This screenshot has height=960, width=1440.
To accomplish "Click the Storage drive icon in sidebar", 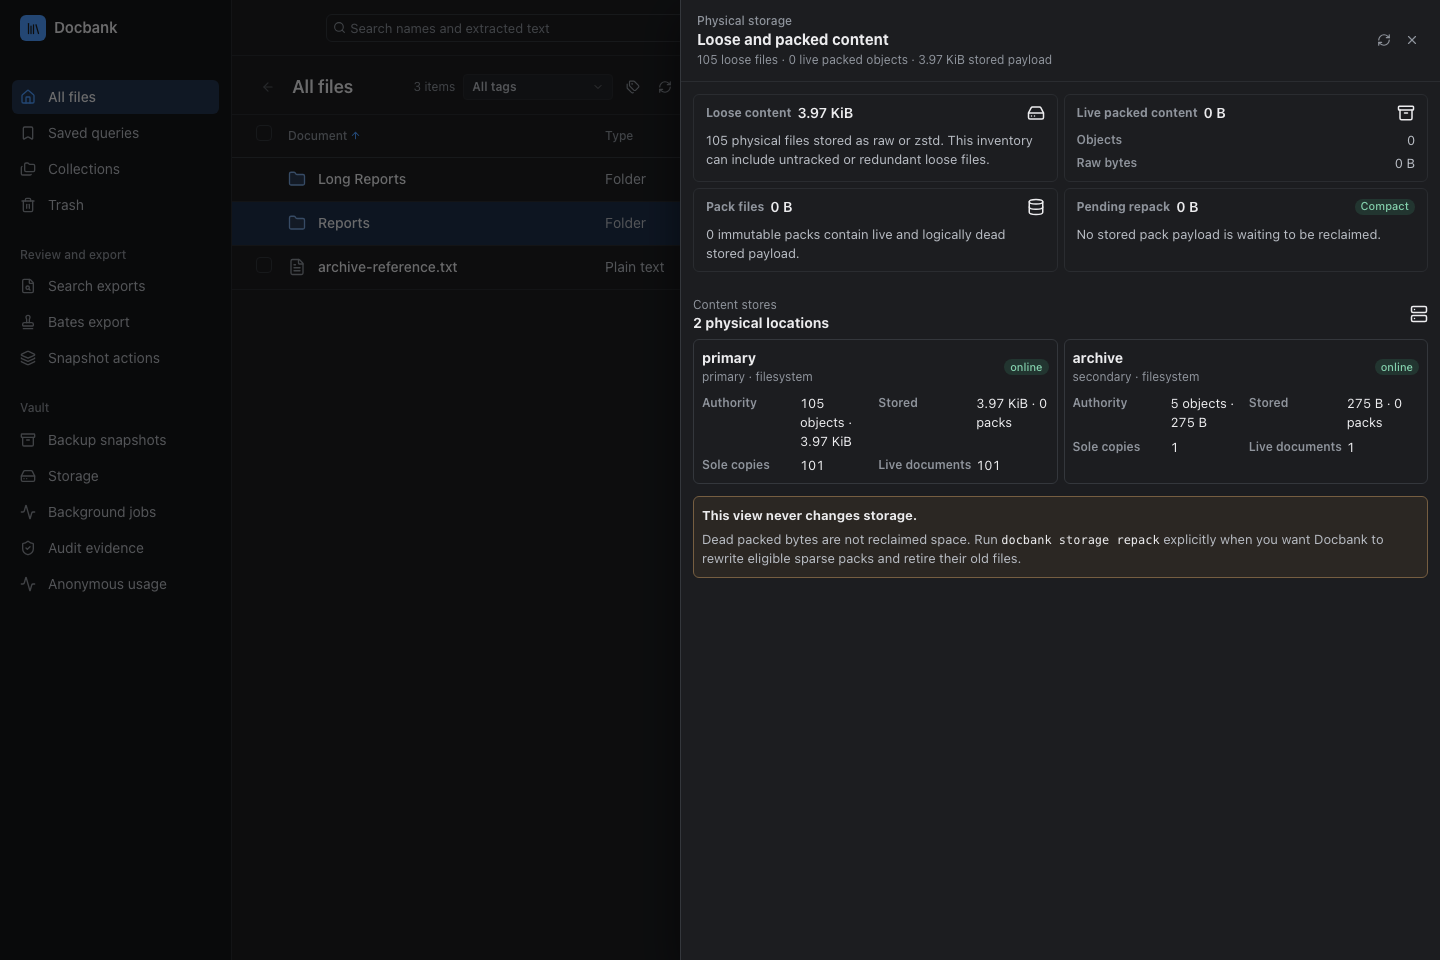I will [x=28, y=476].
